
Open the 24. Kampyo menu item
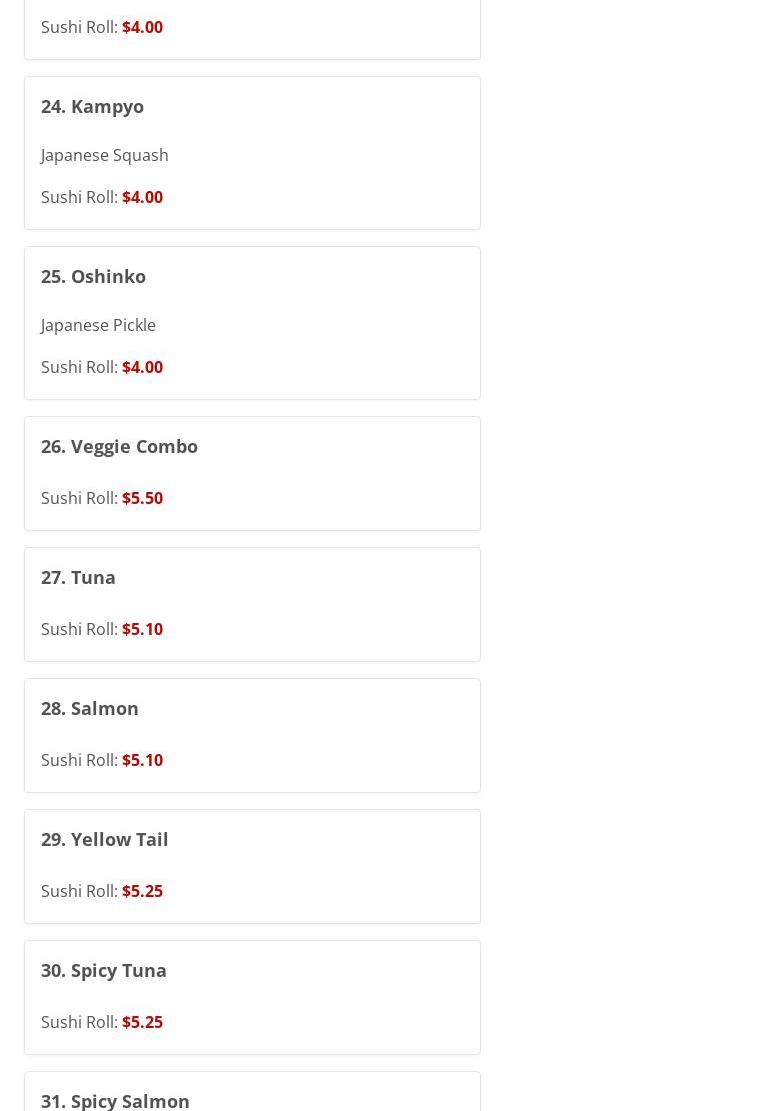point(92,106)
